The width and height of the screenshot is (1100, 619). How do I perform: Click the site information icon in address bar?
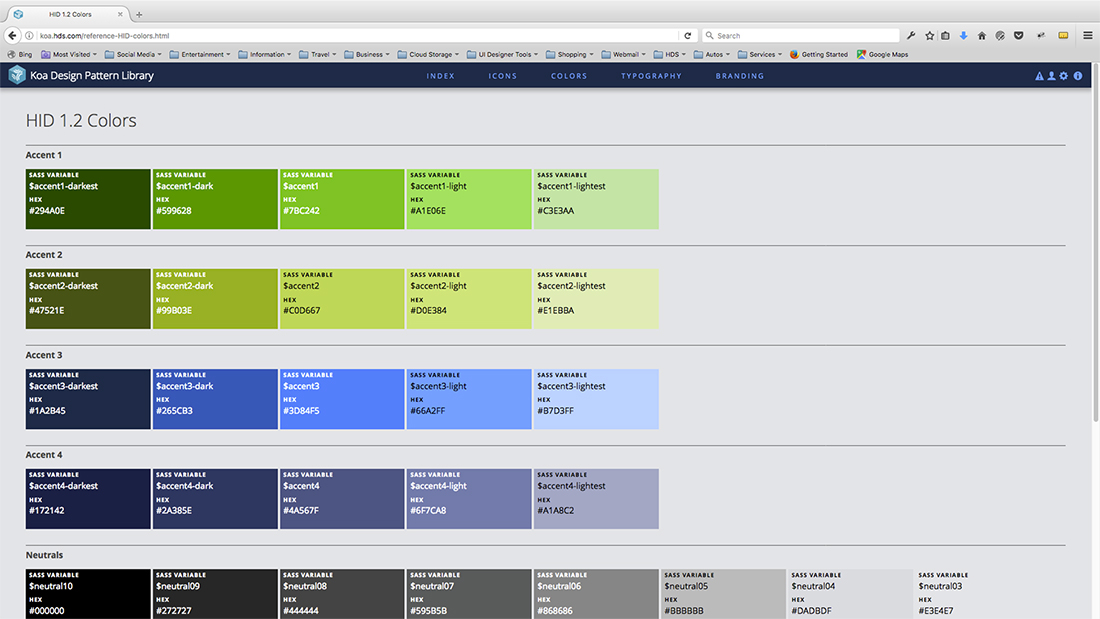pyautogui.click(x=29, y=35)
